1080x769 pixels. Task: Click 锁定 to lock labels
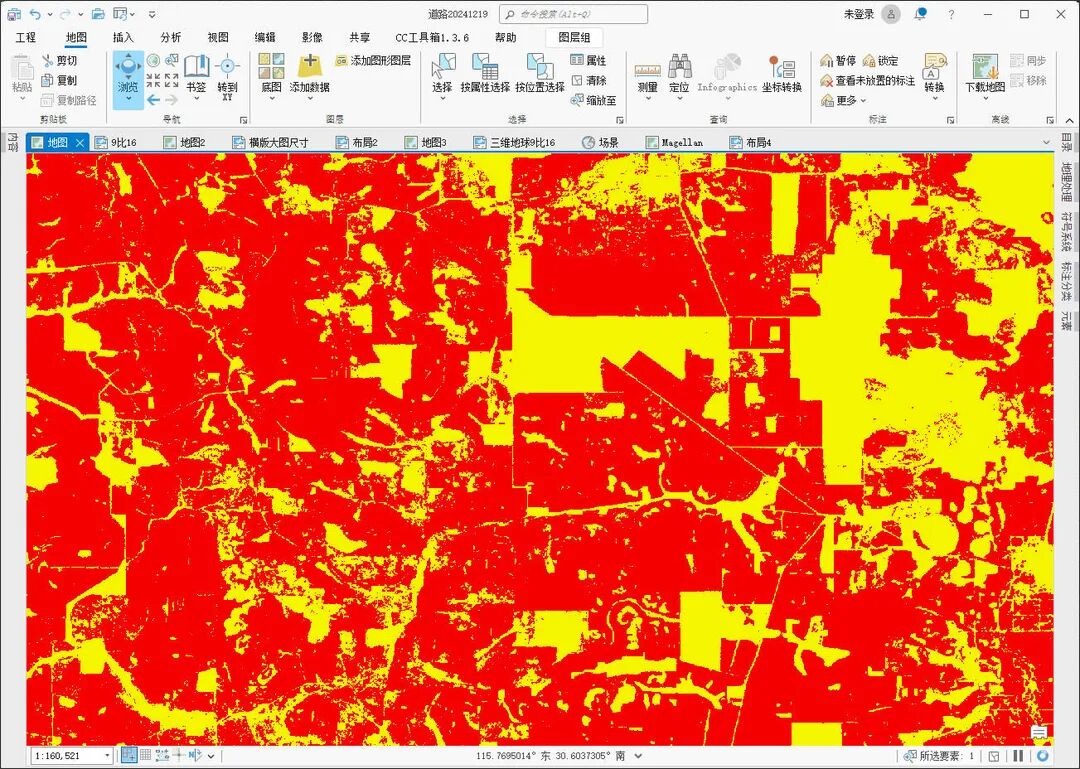pyautogui.click(x=881, y=61)
